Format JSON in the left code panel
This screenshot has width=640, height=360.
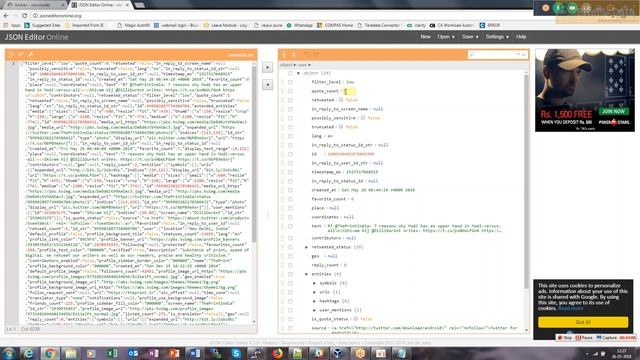(x=11, y=54)
